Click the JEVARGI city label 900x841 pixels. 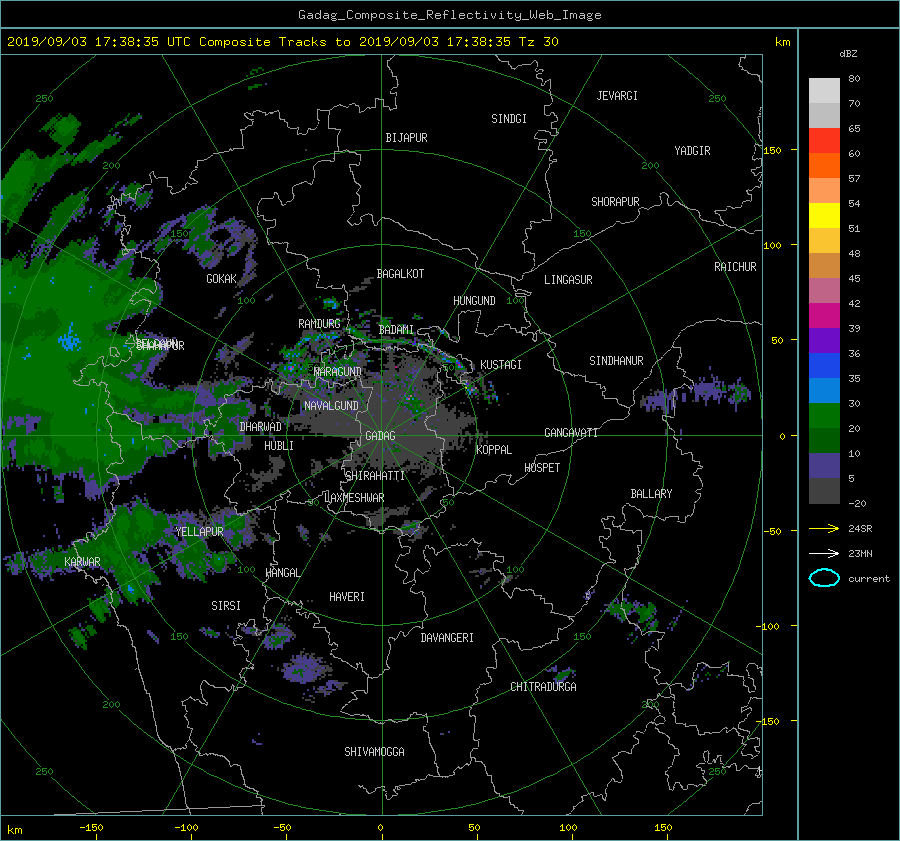click(x=617, y=96)
